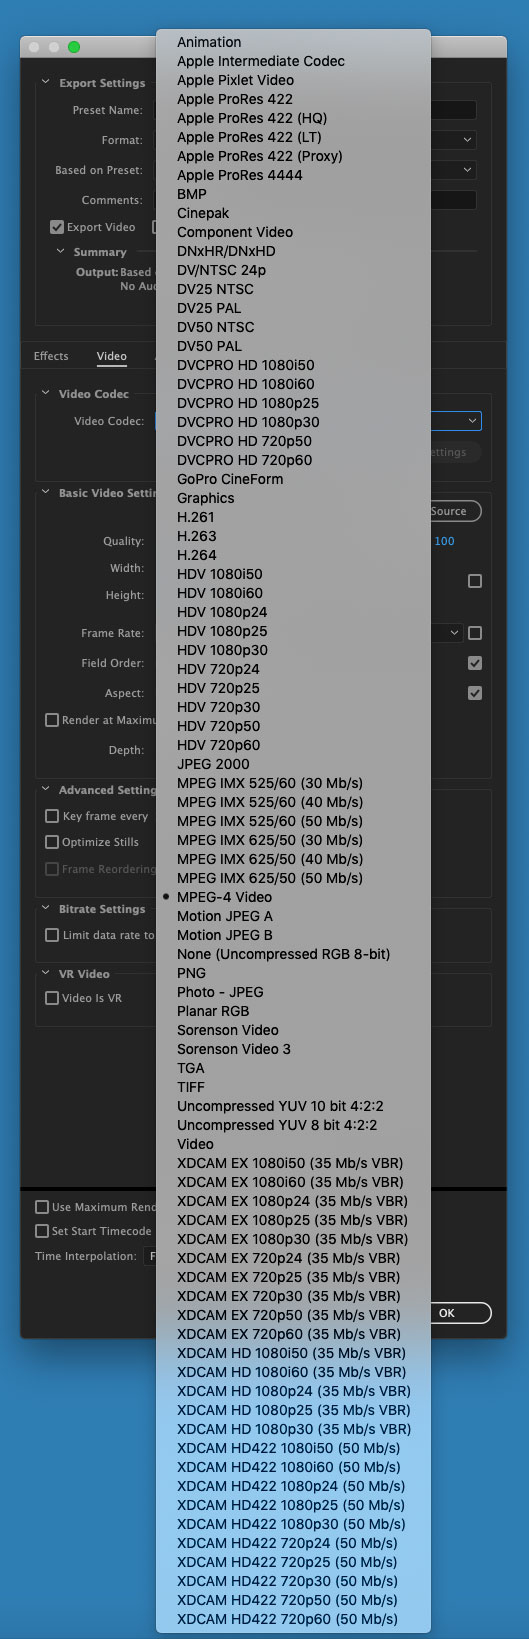The width and height of the screenshot is (529, 1639).
Task: Enable Optimize Stills checkbox
Action: click(x=52, y=842)
